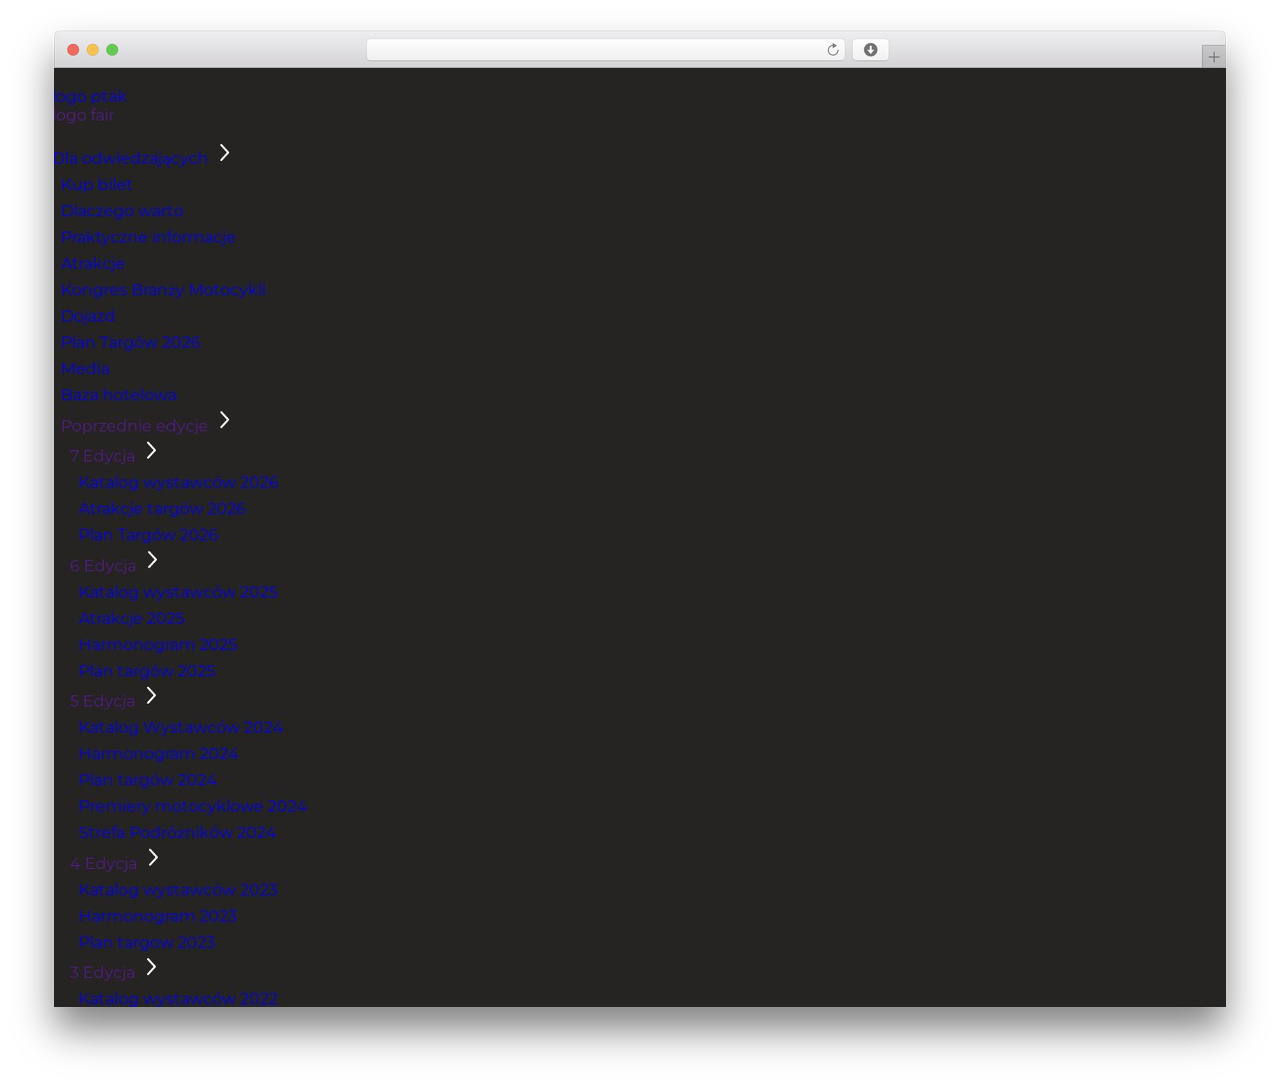
Task: Click the chevron beside 3 Edycja
Action: pyautogui.click(x=151, y=966)
